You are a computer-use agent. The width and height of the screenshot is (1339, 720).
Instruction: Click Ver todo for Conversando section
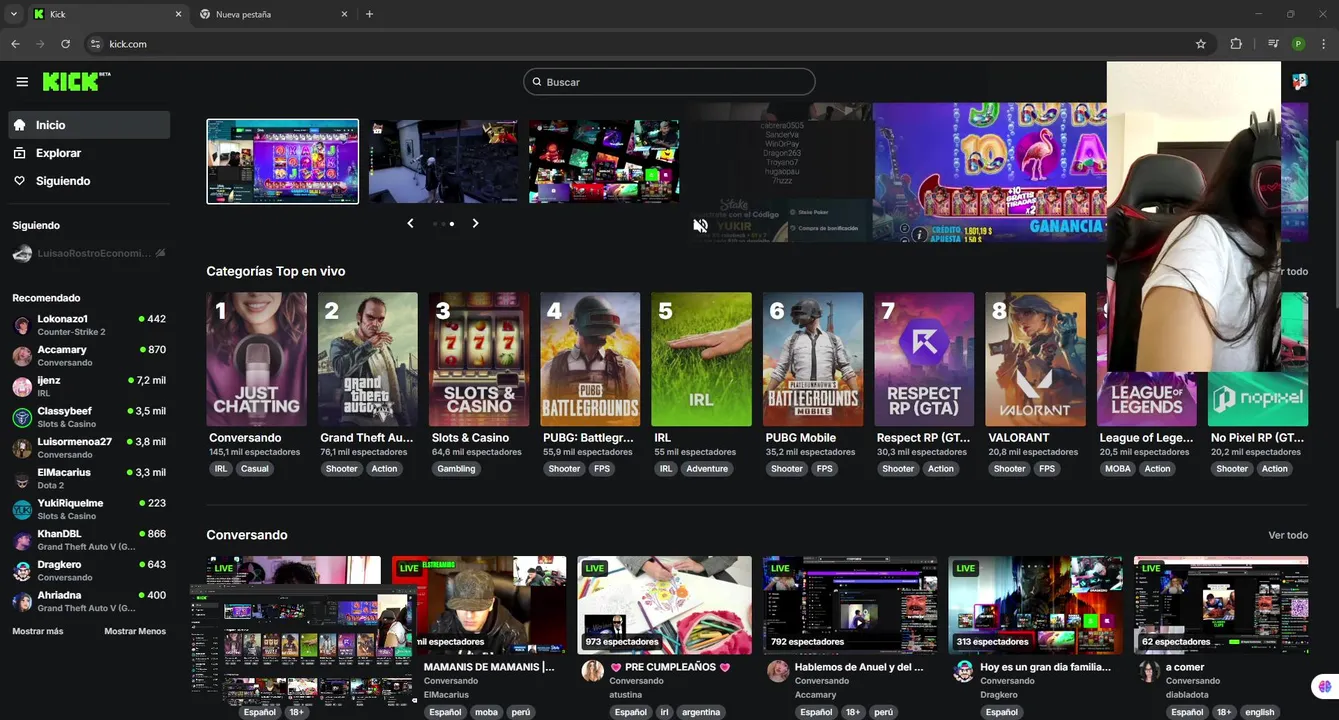coord(1288,535)
